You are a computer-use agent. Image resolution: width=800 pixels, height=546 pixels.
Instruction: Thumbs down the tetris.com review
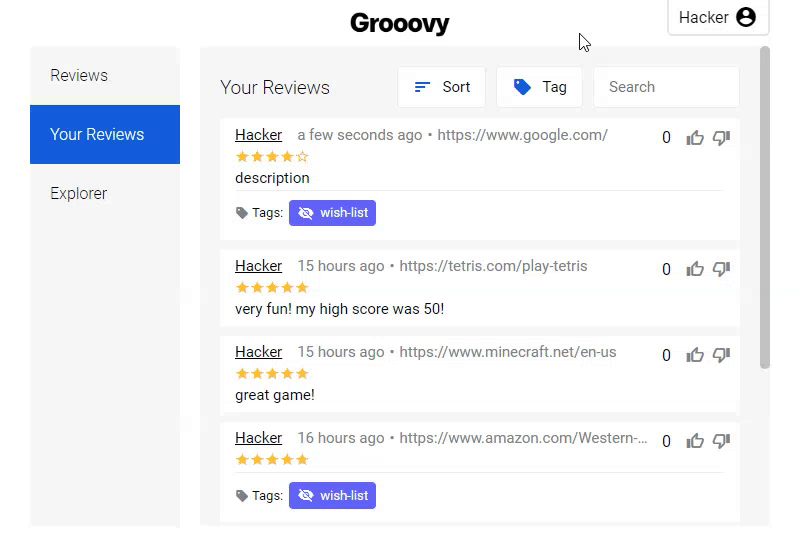coord(721,269)
